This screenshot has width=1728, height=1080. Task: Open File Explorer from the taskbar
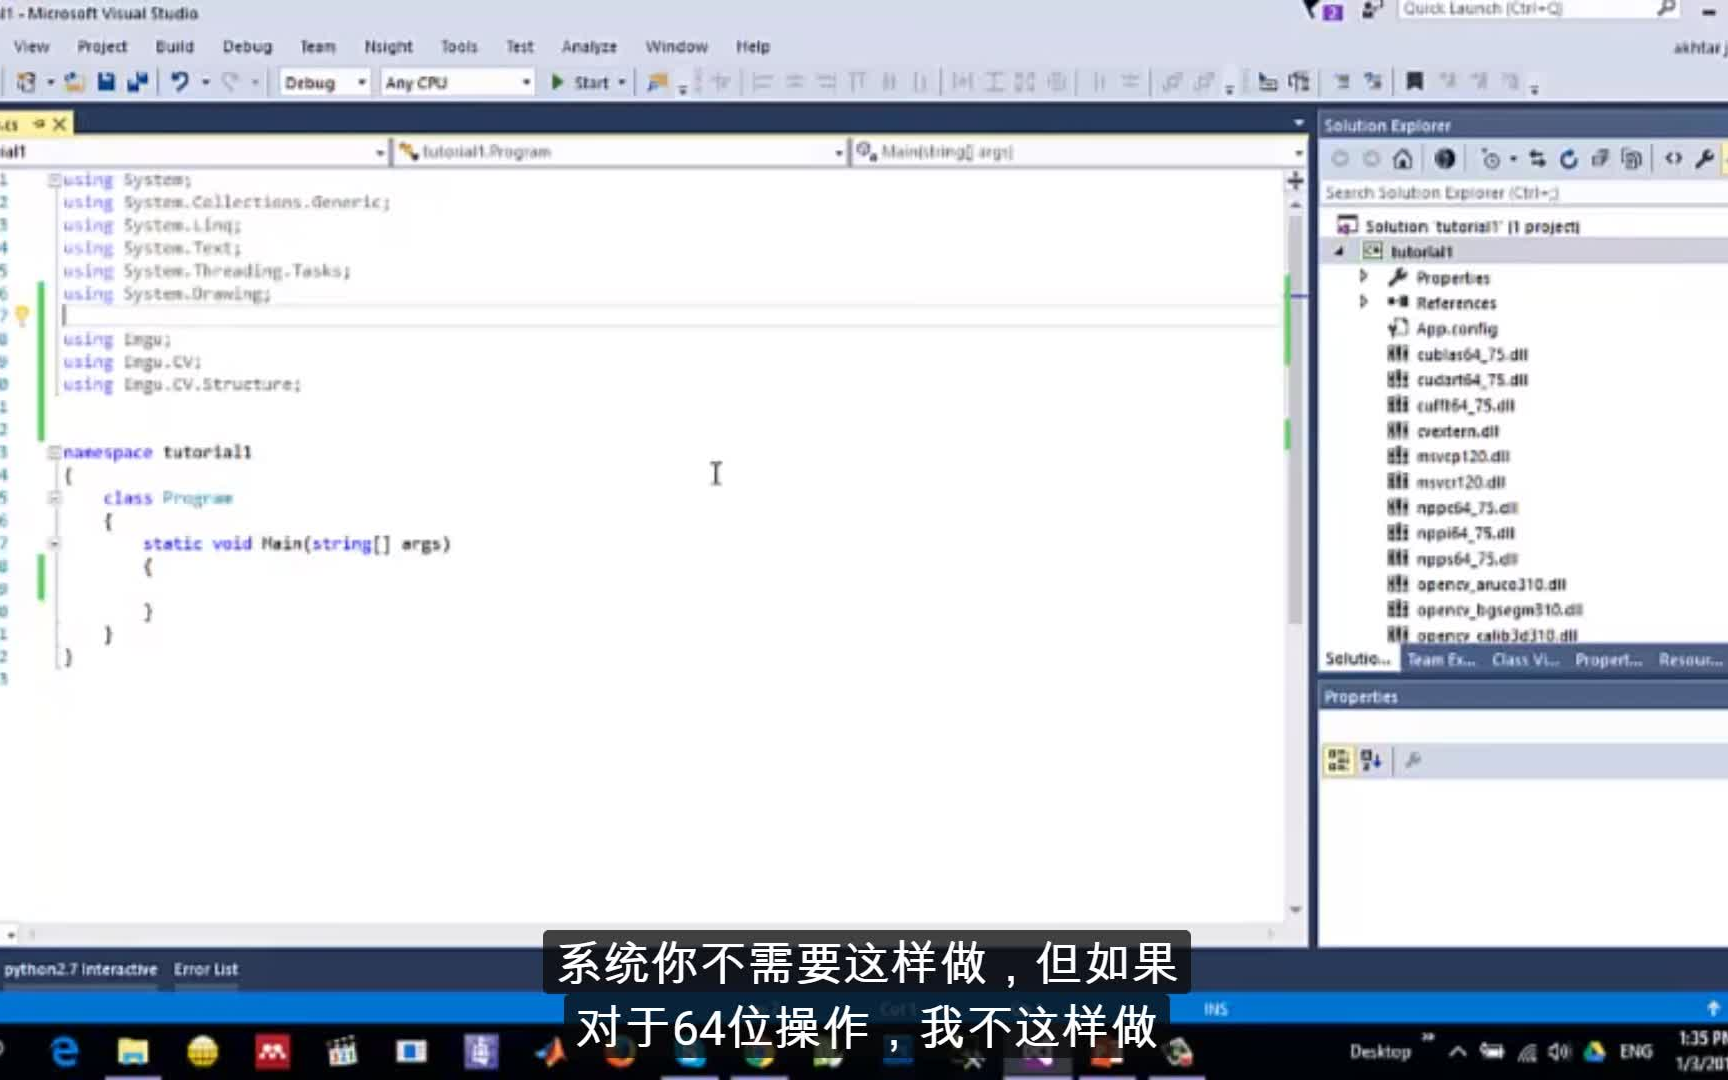(133, 1052)
